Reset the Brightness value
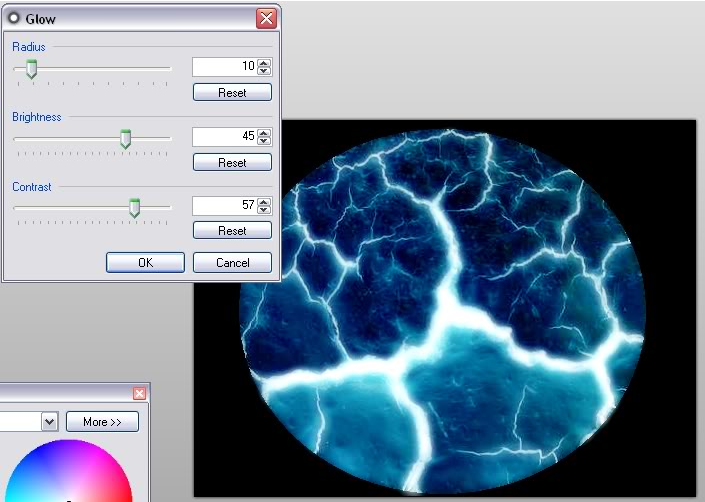This screenshot has height=502, width=705. click(232, 162)
